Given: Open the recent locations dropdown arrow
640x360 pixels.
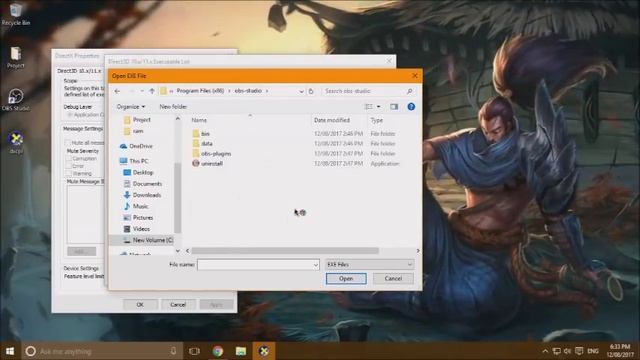Looking at the screenshot, I should pos(142,91).
